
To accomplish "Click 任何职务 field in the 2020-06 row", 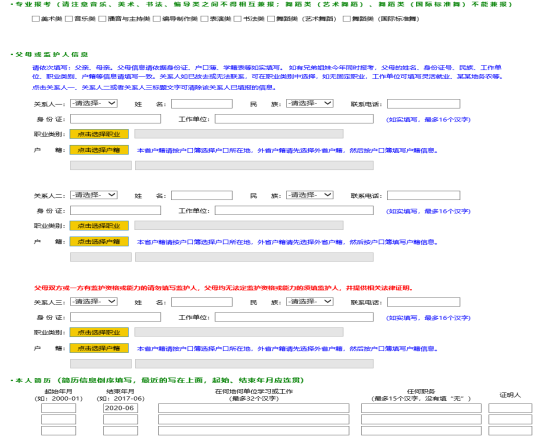I will [x=421, y=408].
